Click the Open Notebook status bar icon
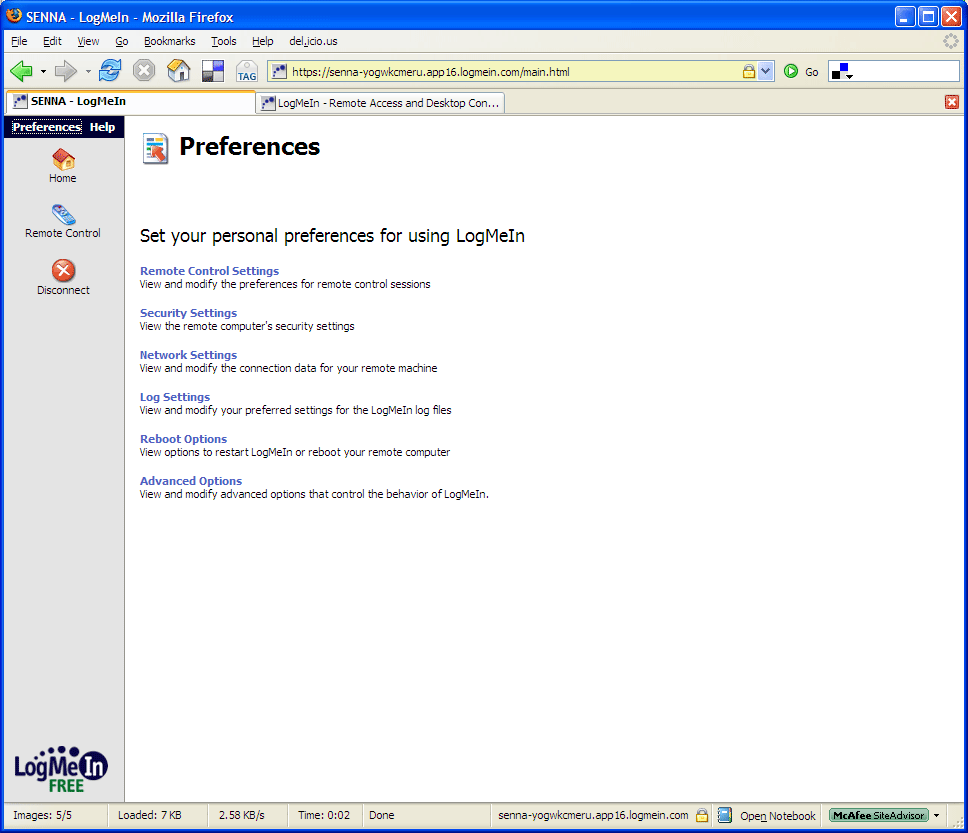The image size is (968, 833). 725,815
